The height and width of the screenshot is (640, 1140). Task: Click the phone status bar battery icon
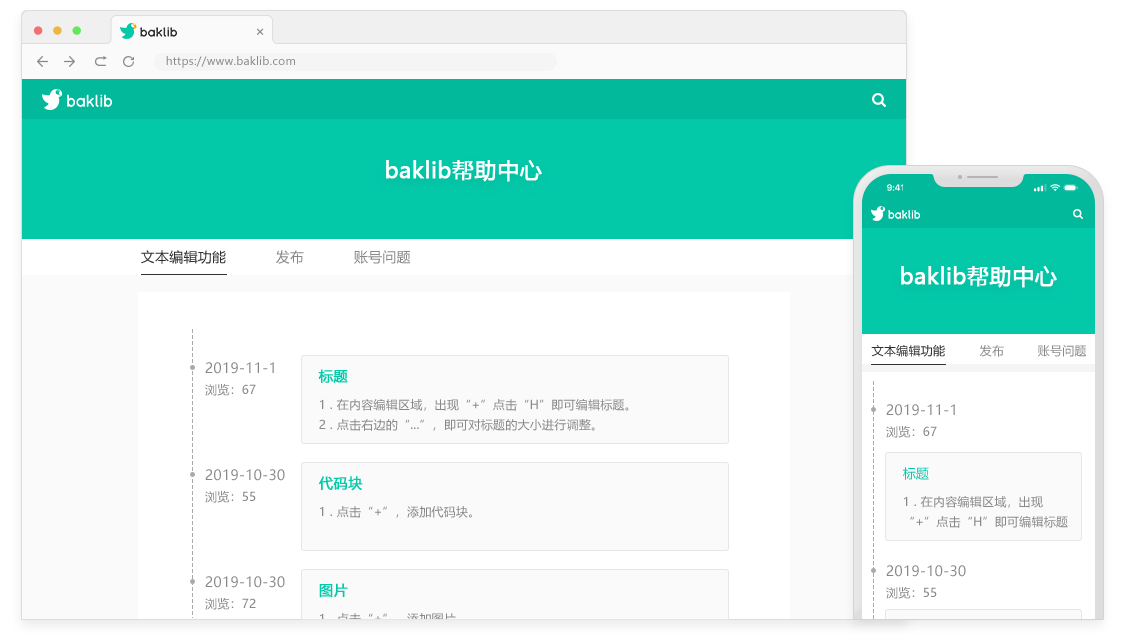click(x=1070, y=188)
